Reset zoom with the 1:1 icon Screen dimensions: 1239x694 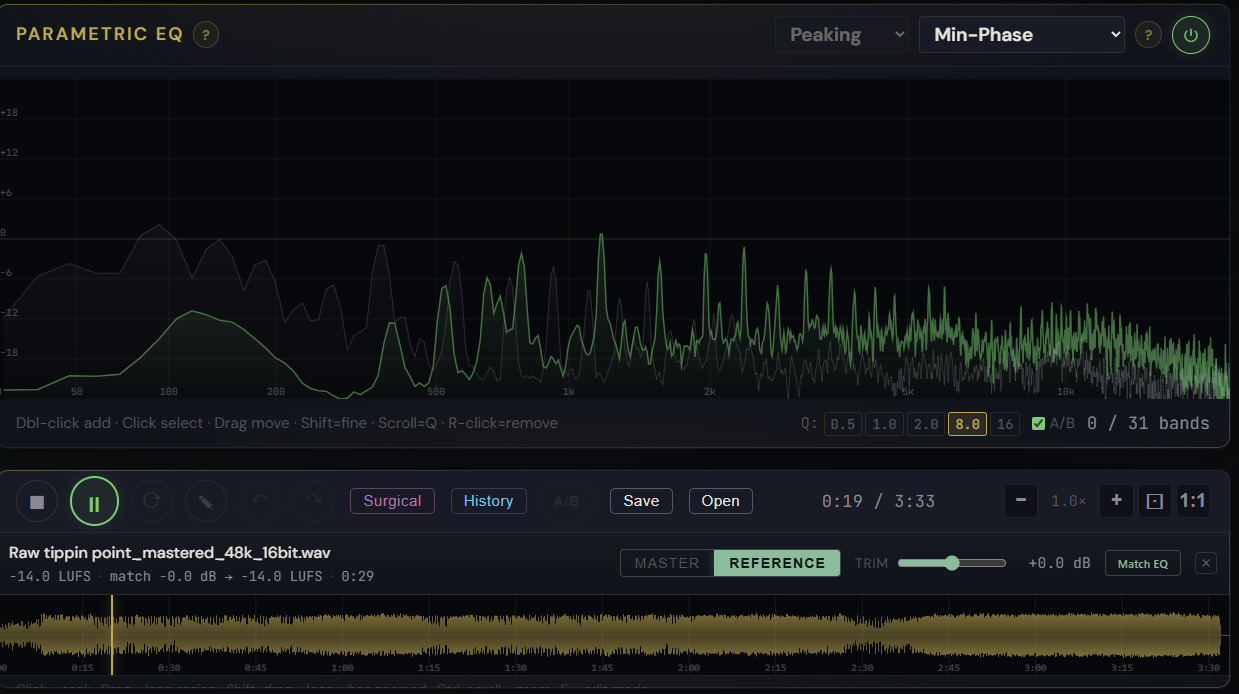click(x=1192, y=501)
